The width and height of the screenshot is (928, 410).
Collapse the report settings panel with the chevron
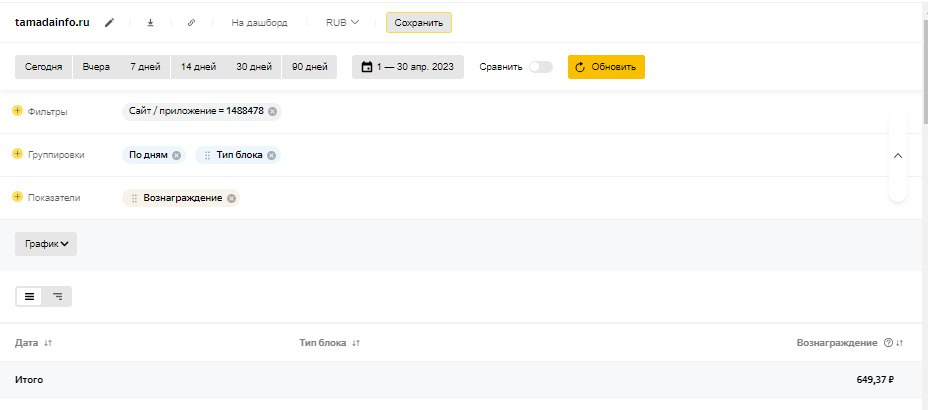tap(898, 156)
